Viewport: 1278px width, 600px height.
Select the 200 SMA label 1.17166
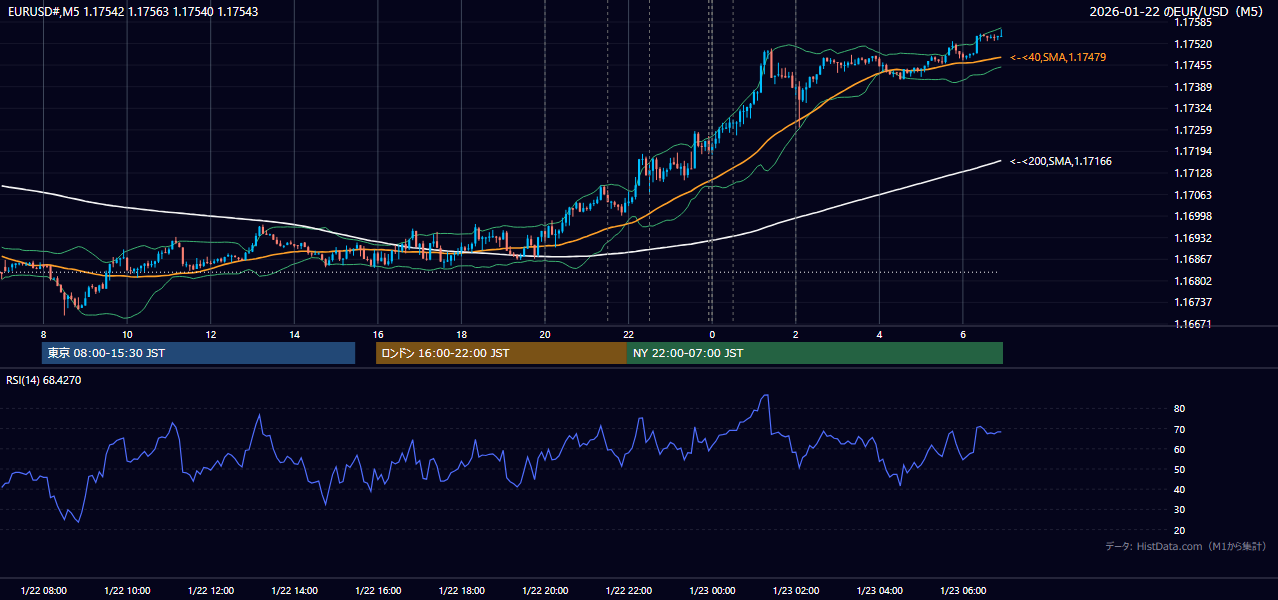click(1060, 161)
